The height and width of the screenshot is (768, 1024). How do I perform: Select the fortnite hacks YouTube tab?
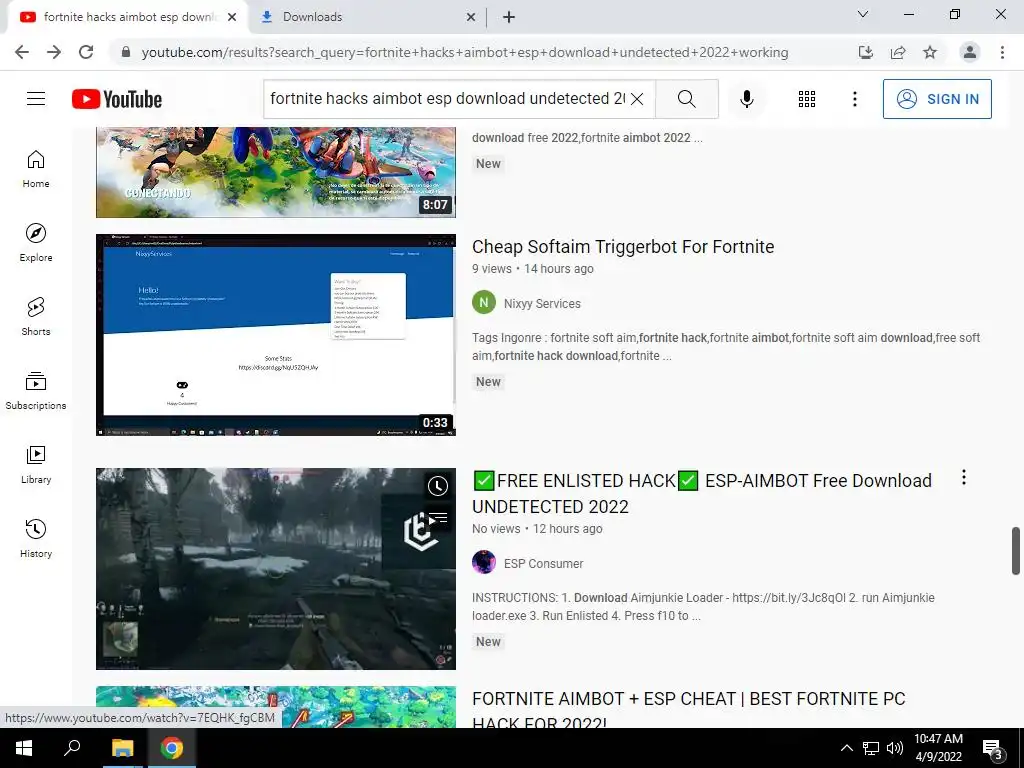[127, 17]
